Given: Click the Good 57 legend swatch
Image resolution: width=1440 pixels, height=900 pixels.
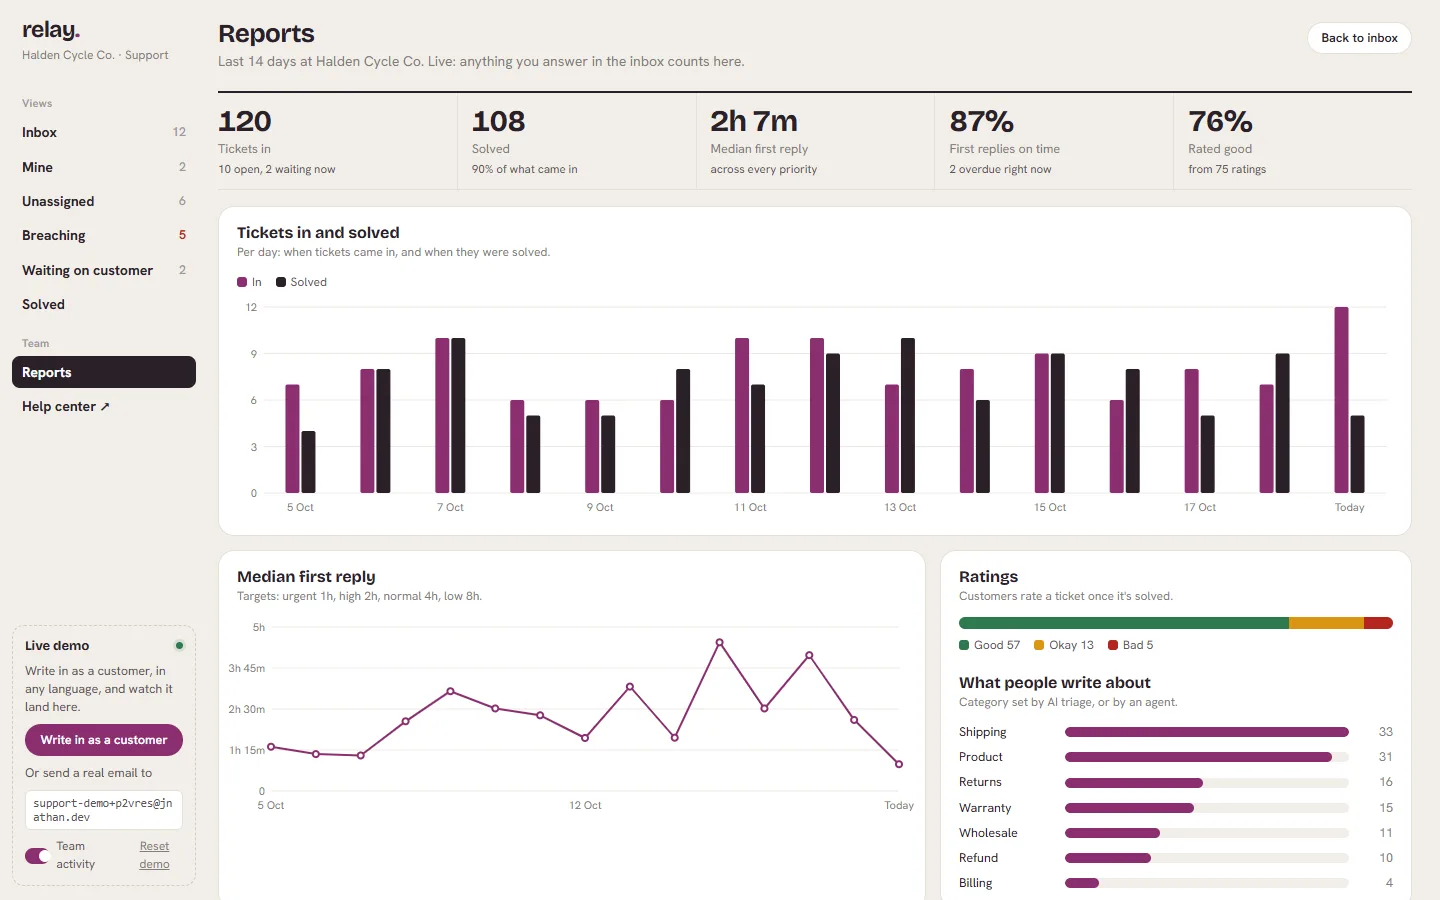Looking at the screenshot, I should point(964,645).
